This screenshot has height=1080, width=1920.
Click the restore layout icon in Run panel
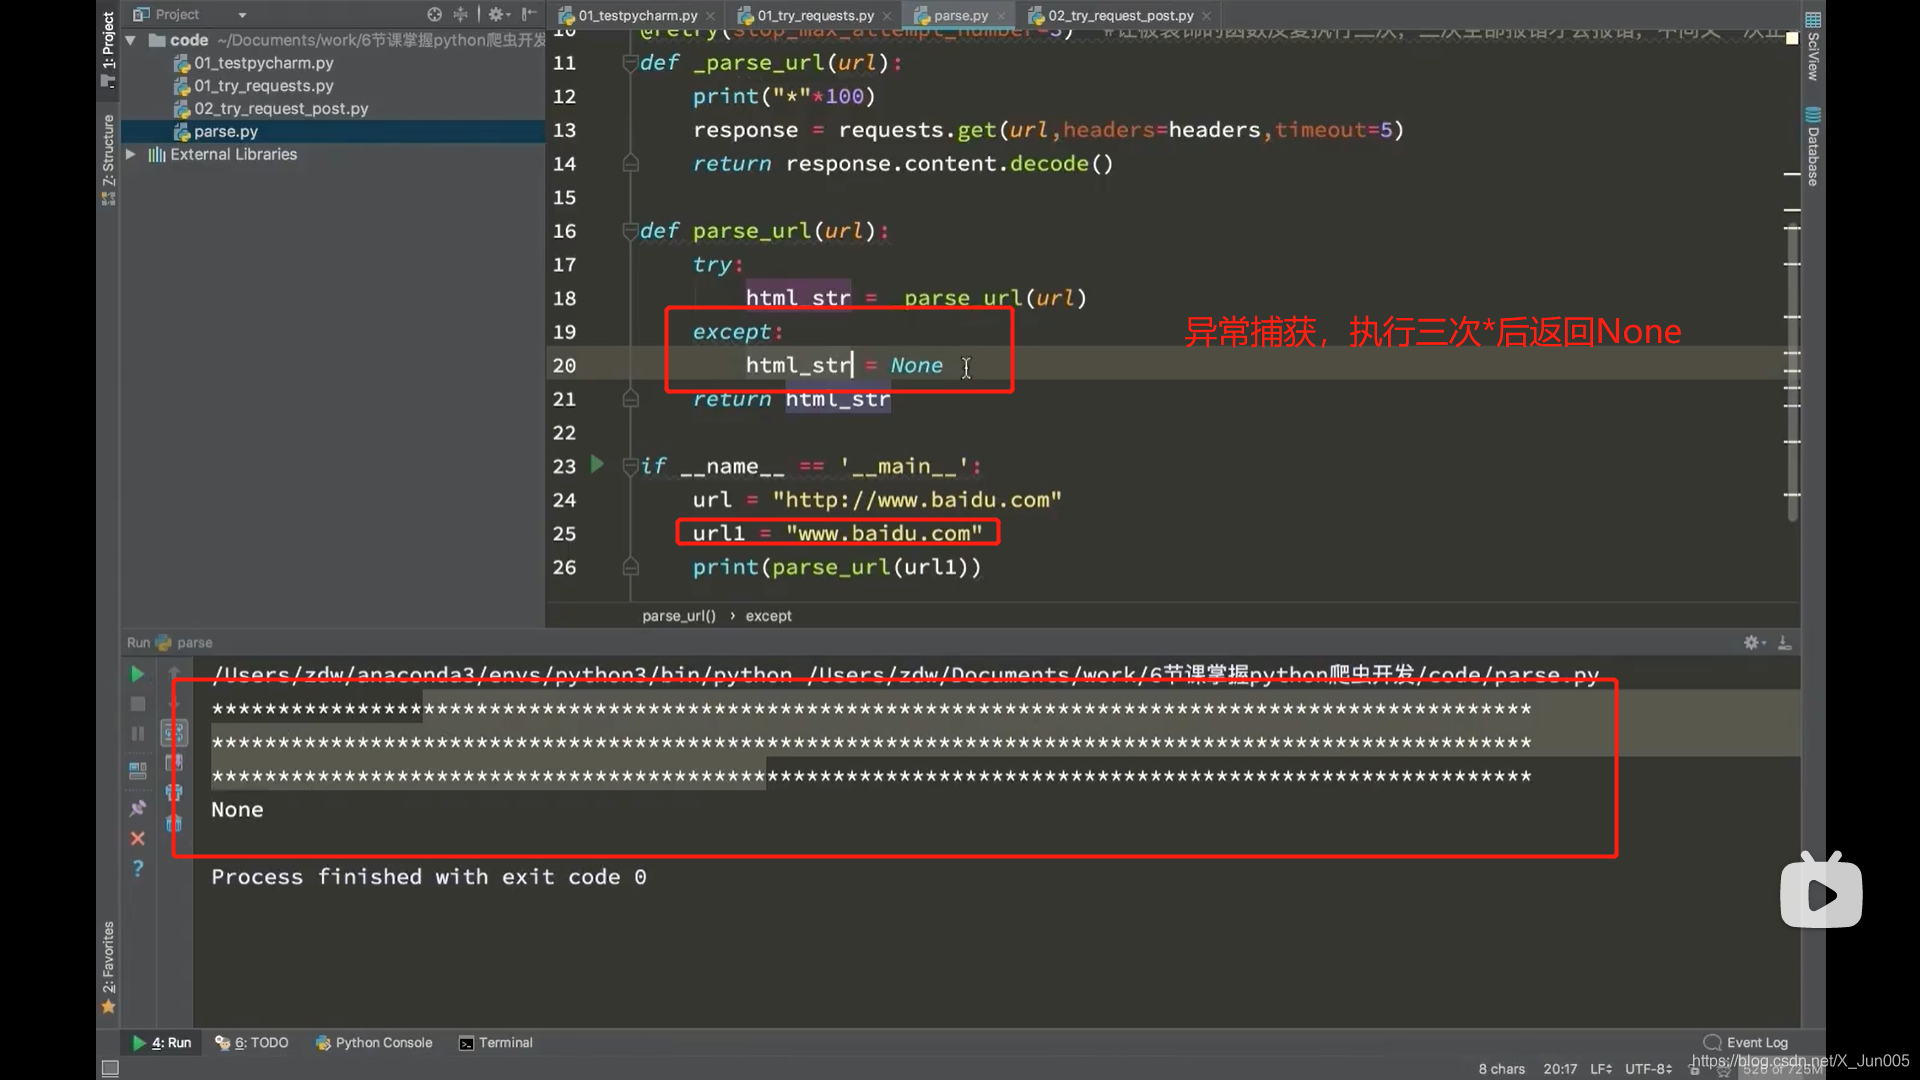[137, 771]
